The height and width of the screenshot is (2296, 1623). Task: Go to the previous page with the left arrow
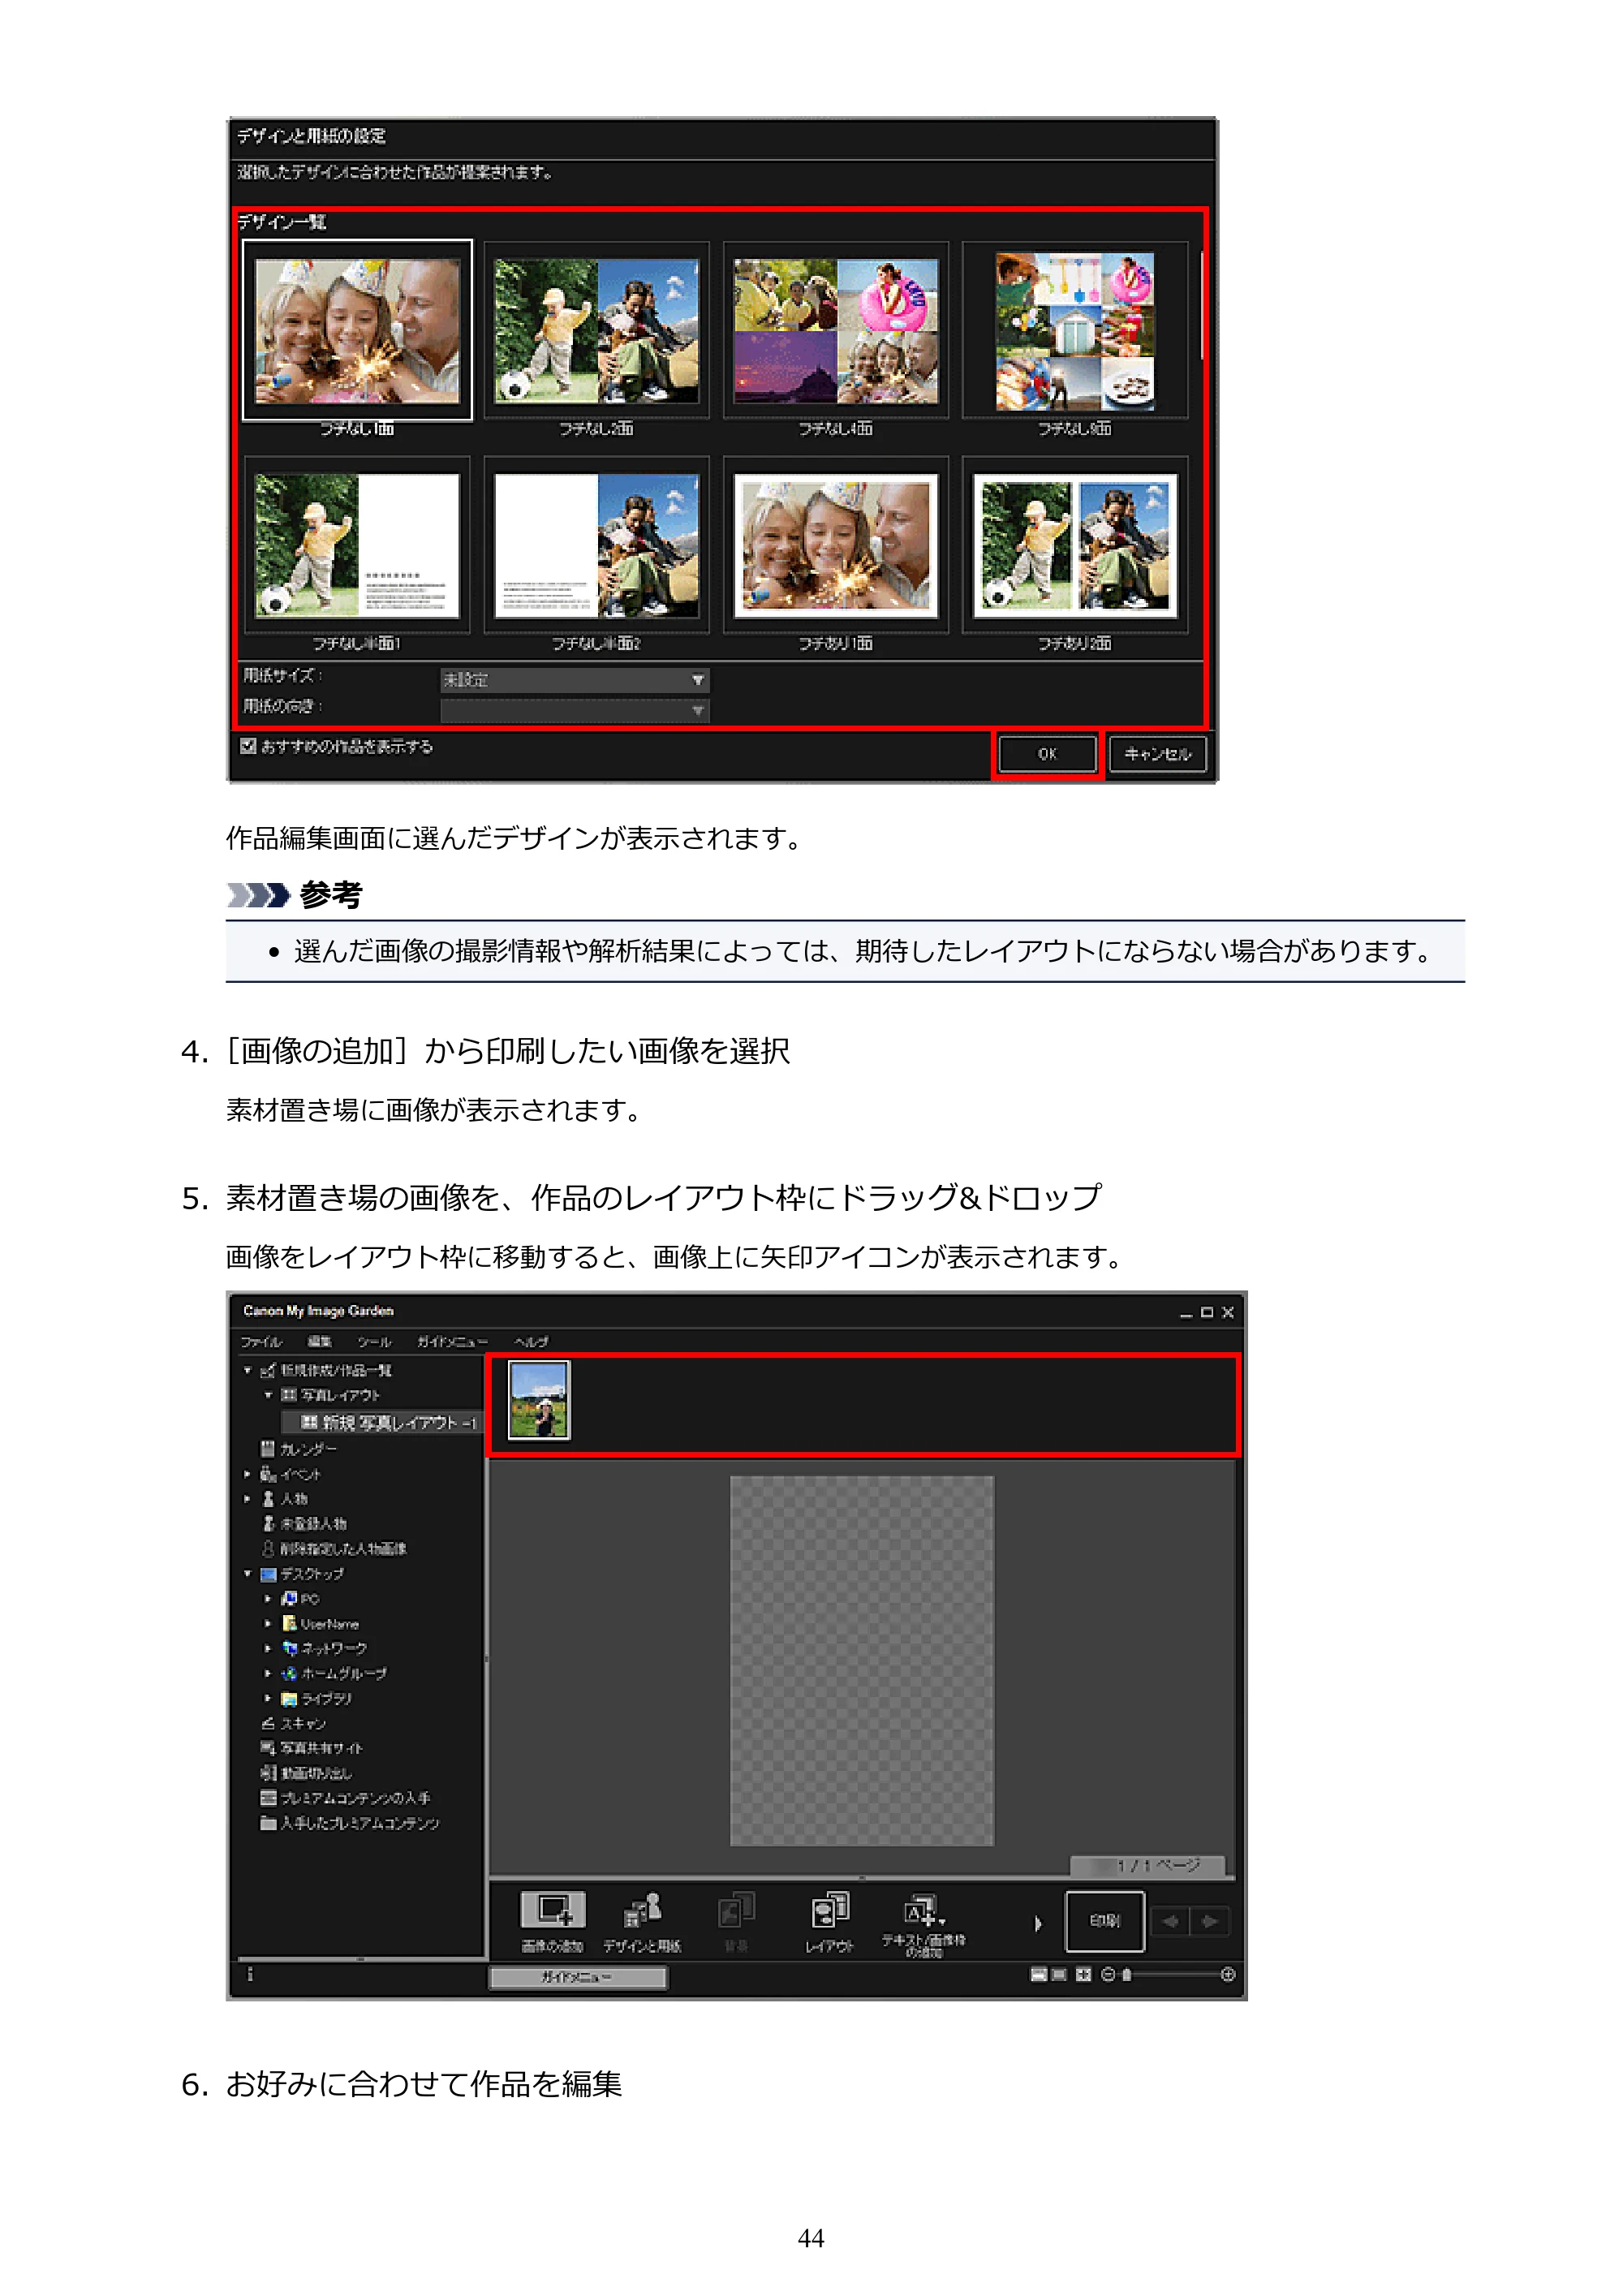click(x=1170, y=1921)
